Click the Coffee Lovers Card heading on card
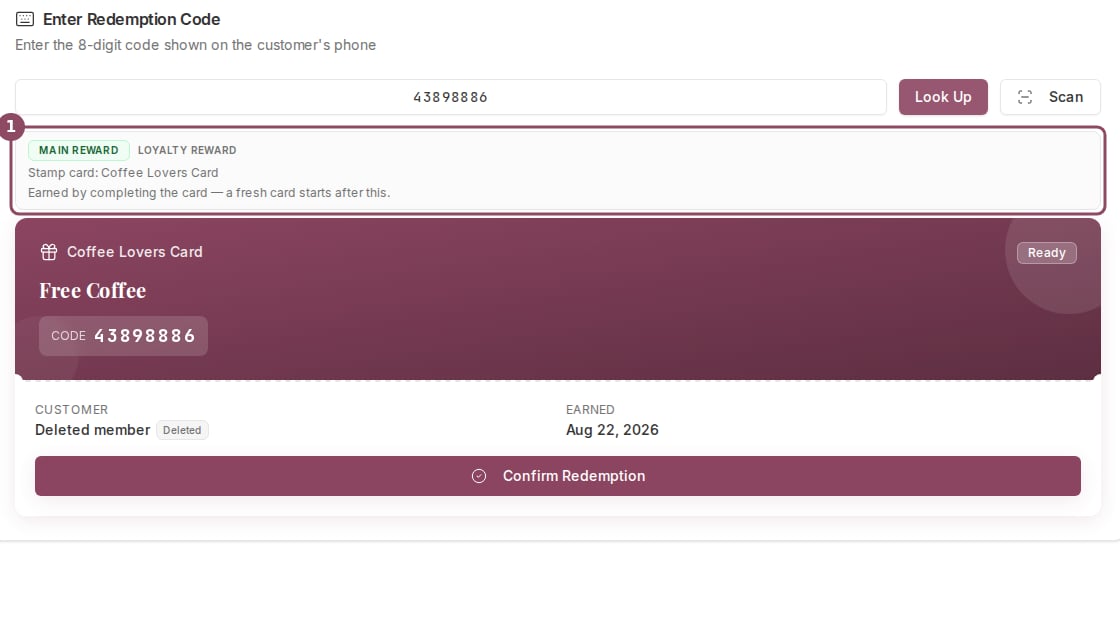 pyautogui.click(x=135, y=252)
